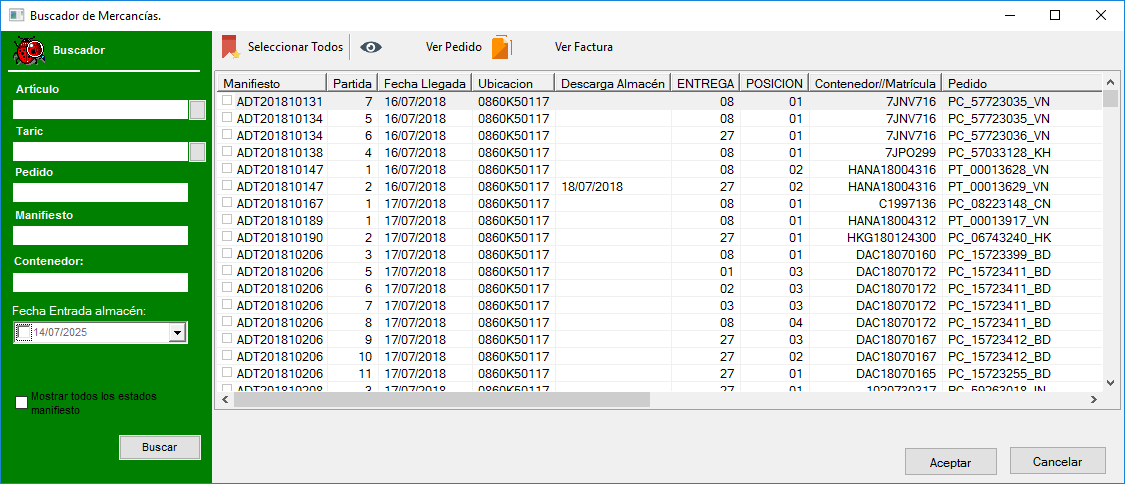Click the orange Ver Pedido document icon
1125x484 pixels.
(501, 47)
